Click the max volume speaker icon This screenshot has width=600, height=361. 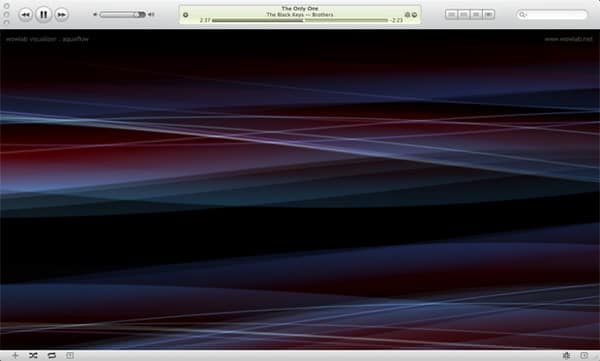point(151,15)
